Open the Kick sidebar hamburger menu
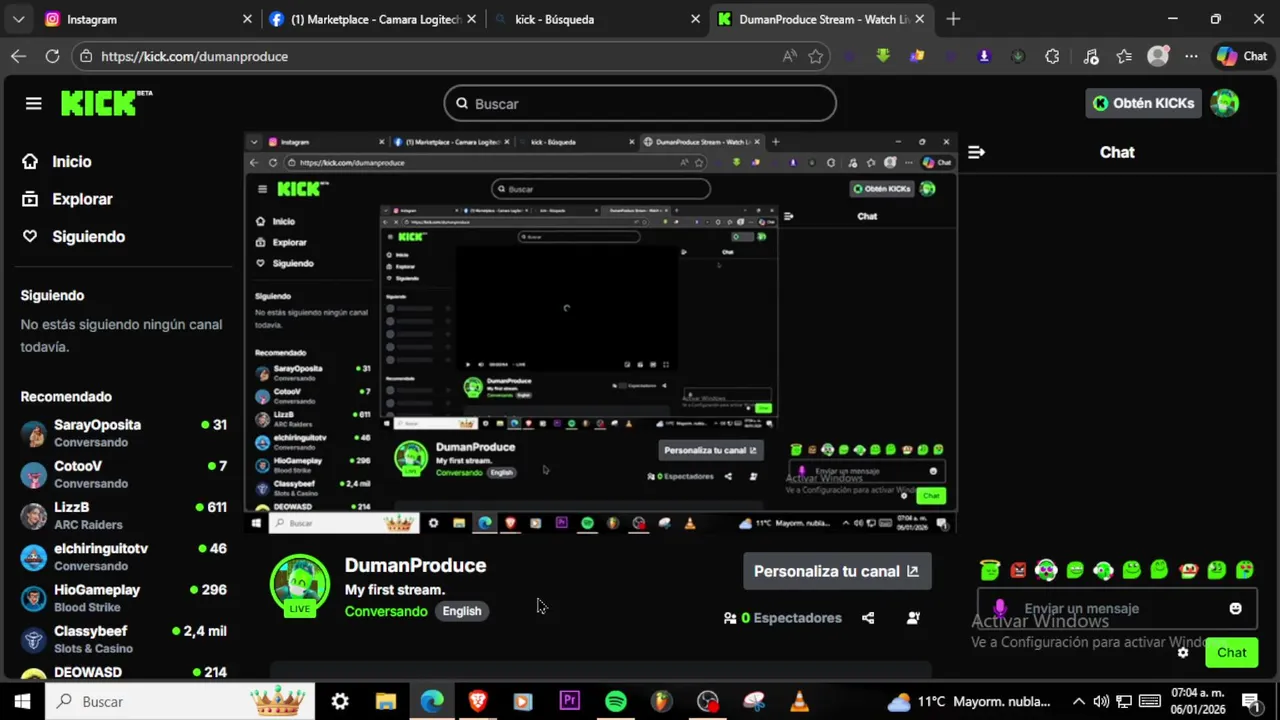 pos(34,103)
